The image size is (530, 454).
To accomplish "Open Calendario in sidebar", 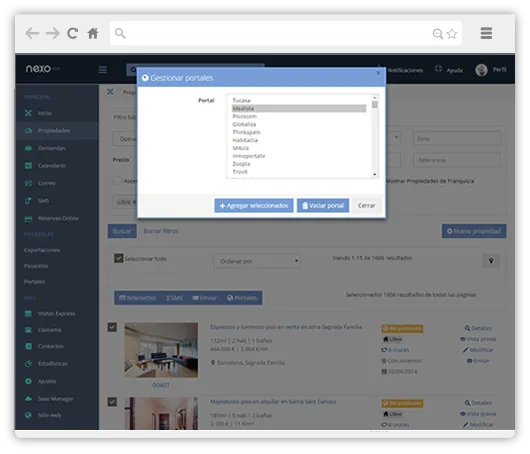I will point(51,166).
